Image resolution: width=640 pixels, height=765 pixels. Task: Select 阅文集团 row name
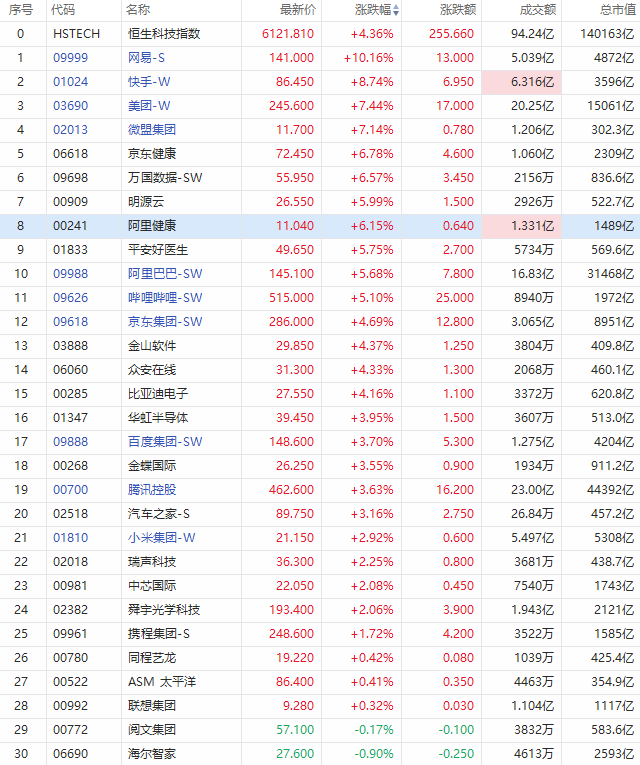tap(152, 729)
